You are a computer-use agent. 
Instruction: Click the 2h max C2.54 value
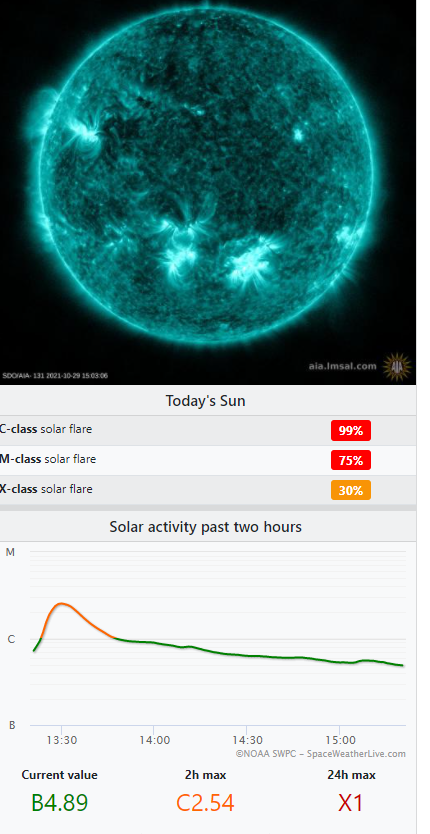pyautogui.click(x=205, y=803)
